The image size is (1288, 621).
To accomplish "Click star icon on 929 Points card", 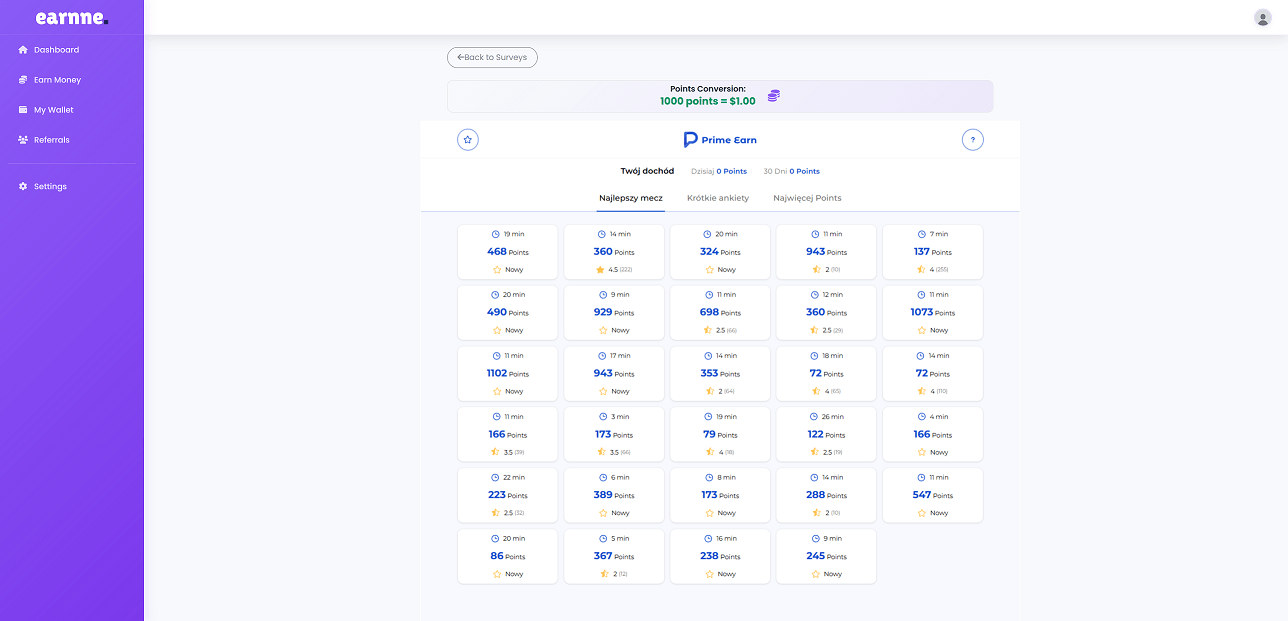I will coord(603,330).
